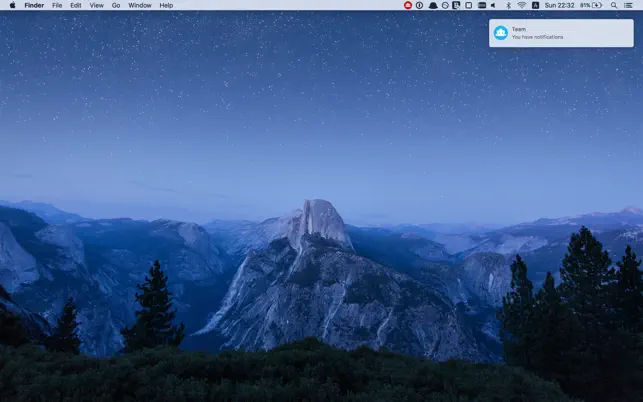Screen dimensions: 643x402
Task: Open the Apple menu
Action: point(12,5)
